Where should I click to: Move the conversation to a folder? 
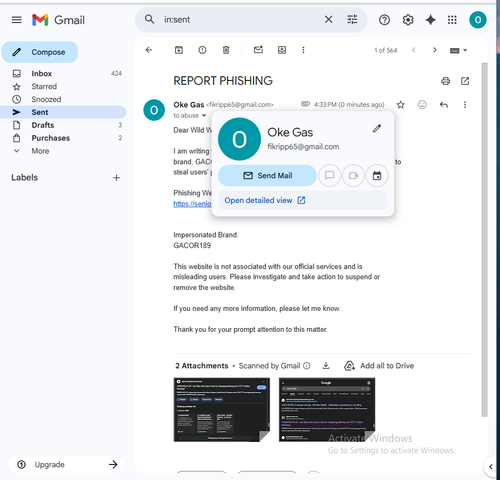point(282,50)
